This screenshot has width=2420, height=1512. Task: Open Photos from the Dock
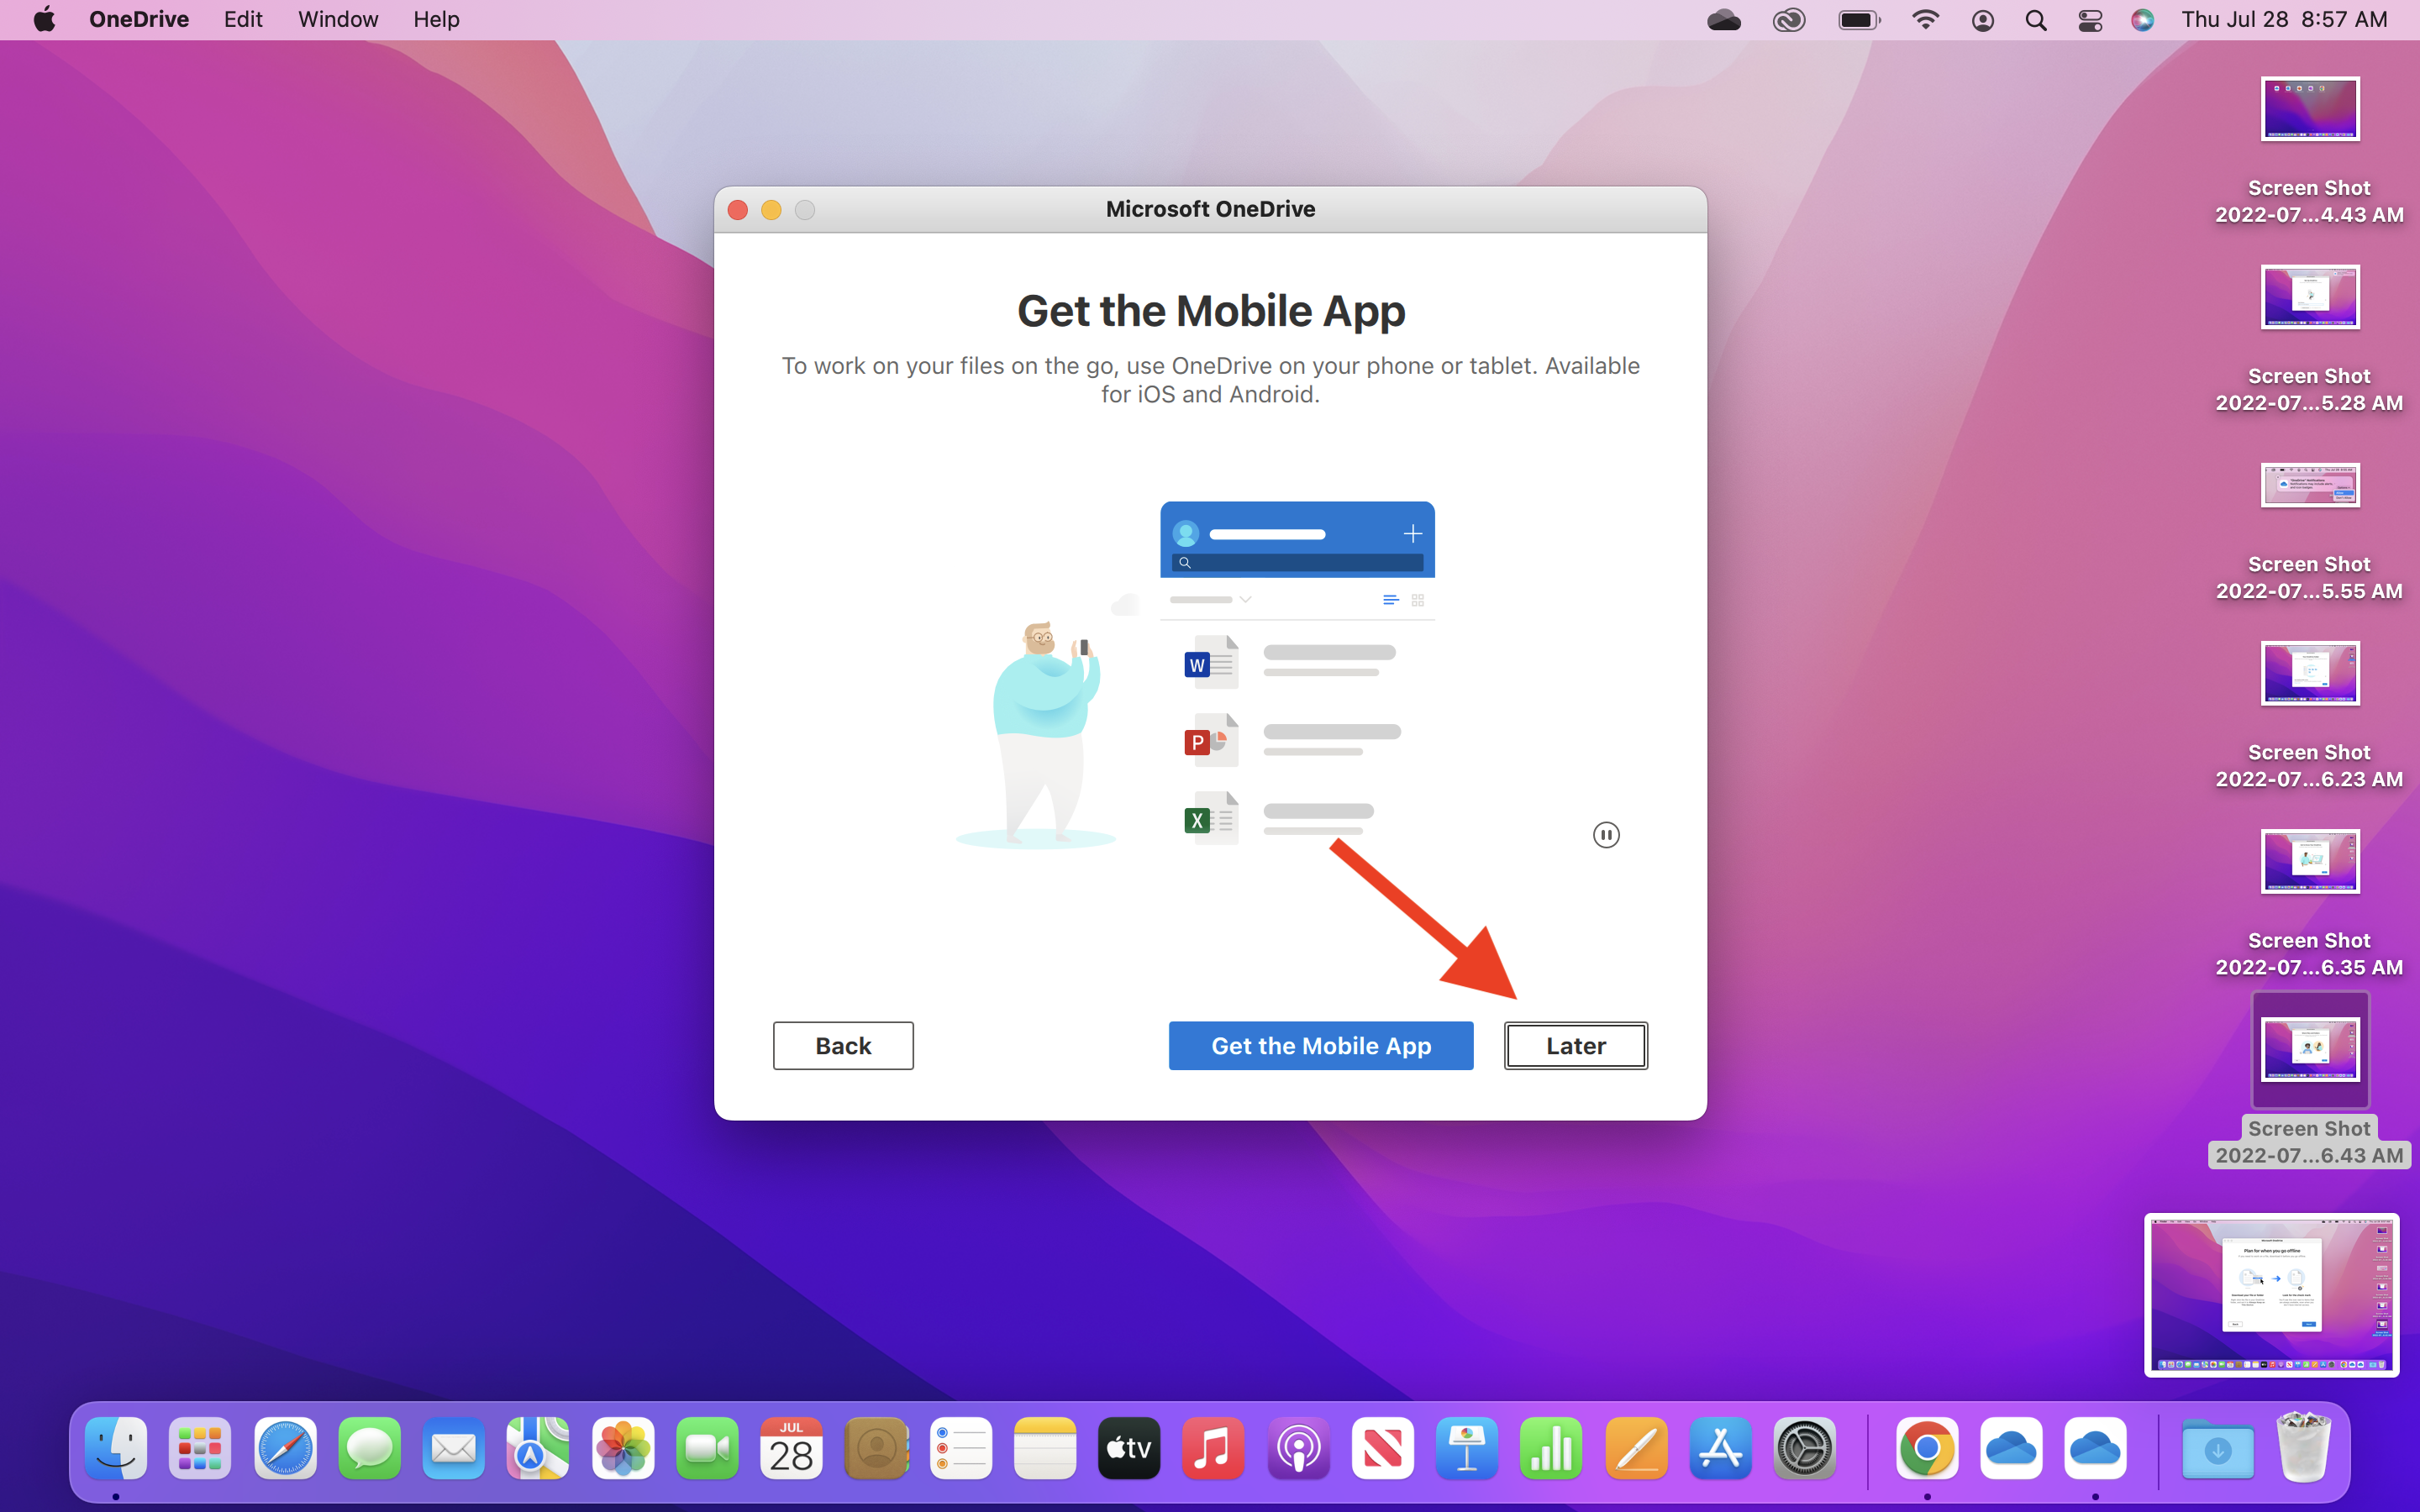point(623,1448)
